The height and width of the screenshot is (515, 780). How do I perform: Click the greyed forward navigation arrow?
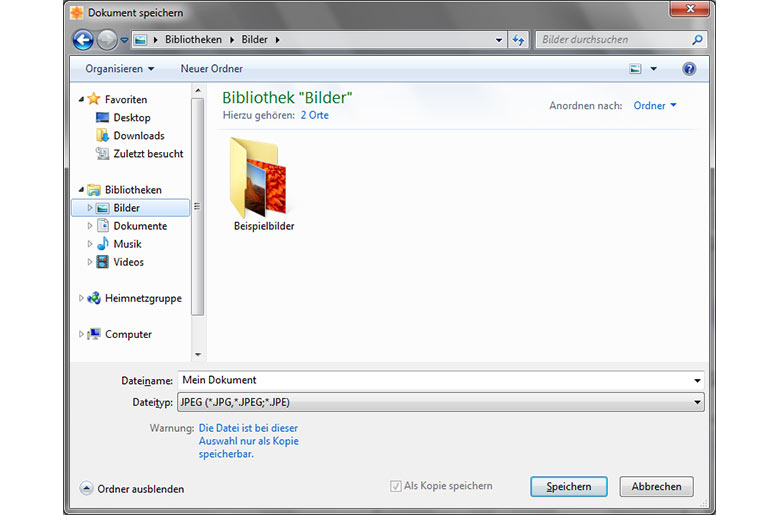[106, 40]
